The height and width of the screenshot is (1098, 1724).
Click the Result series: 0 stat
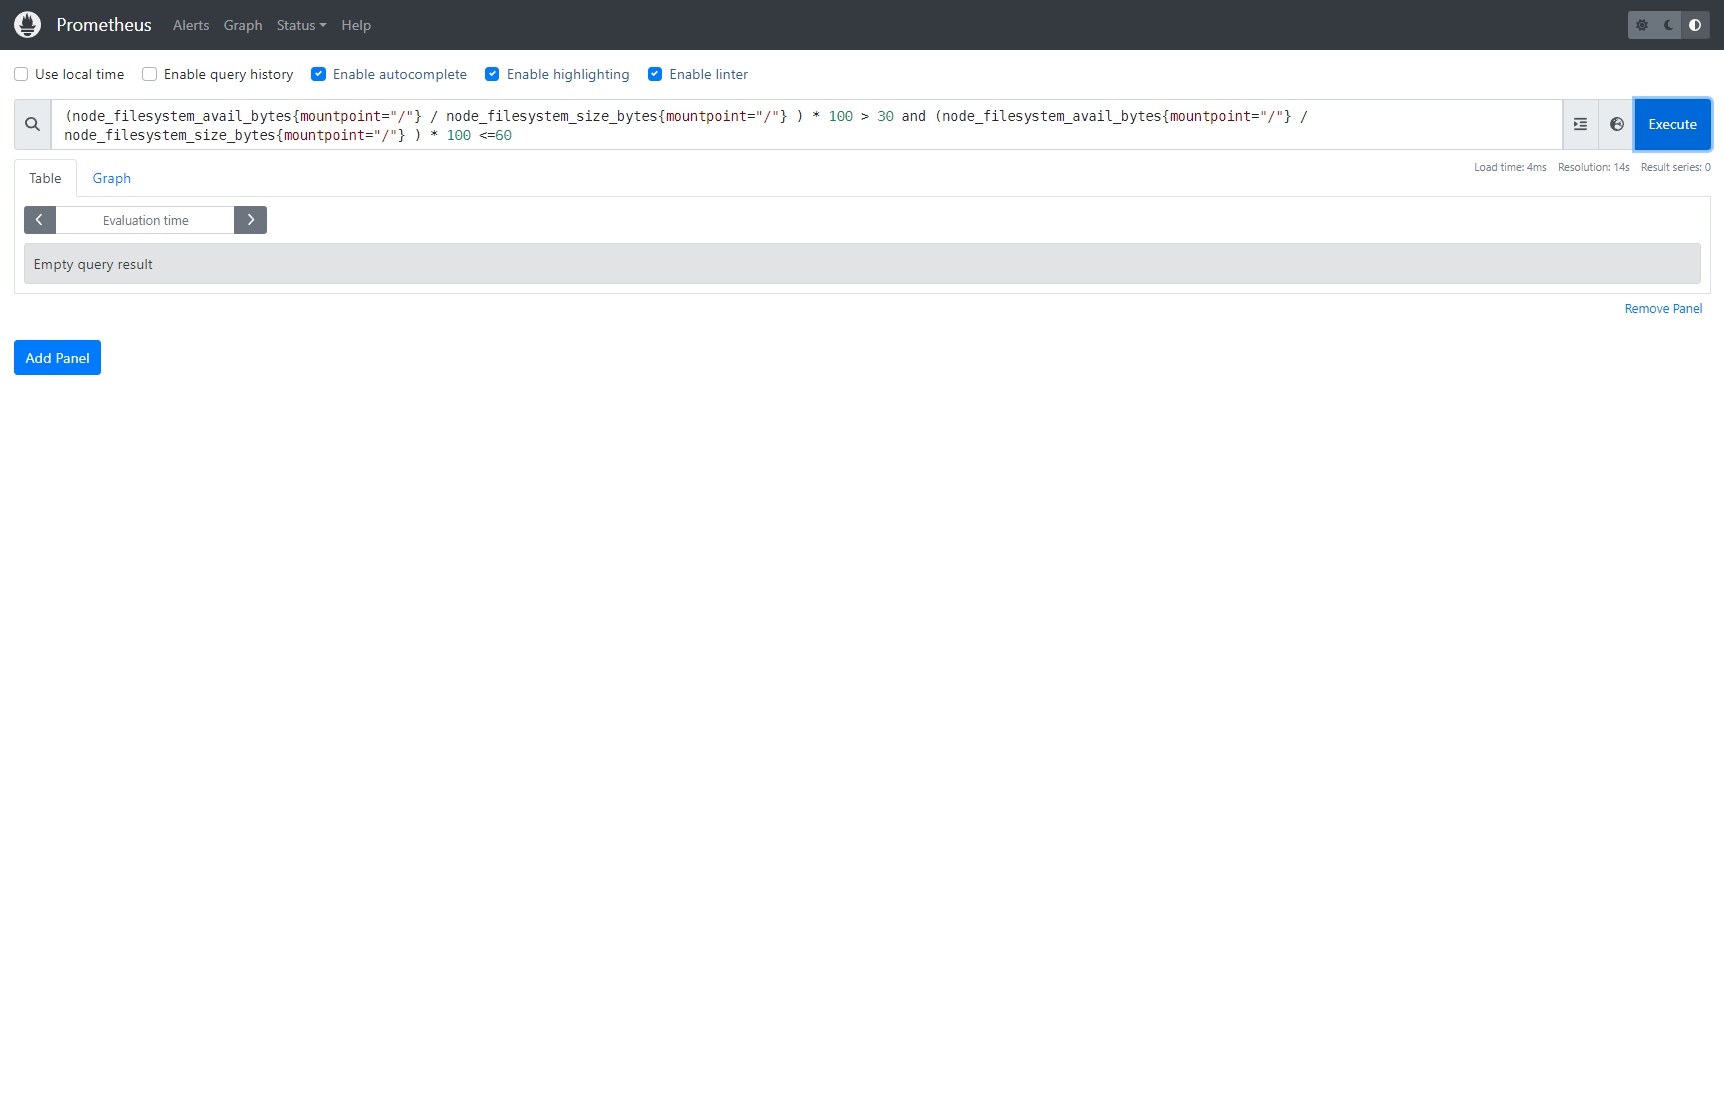pos(1675,167)
